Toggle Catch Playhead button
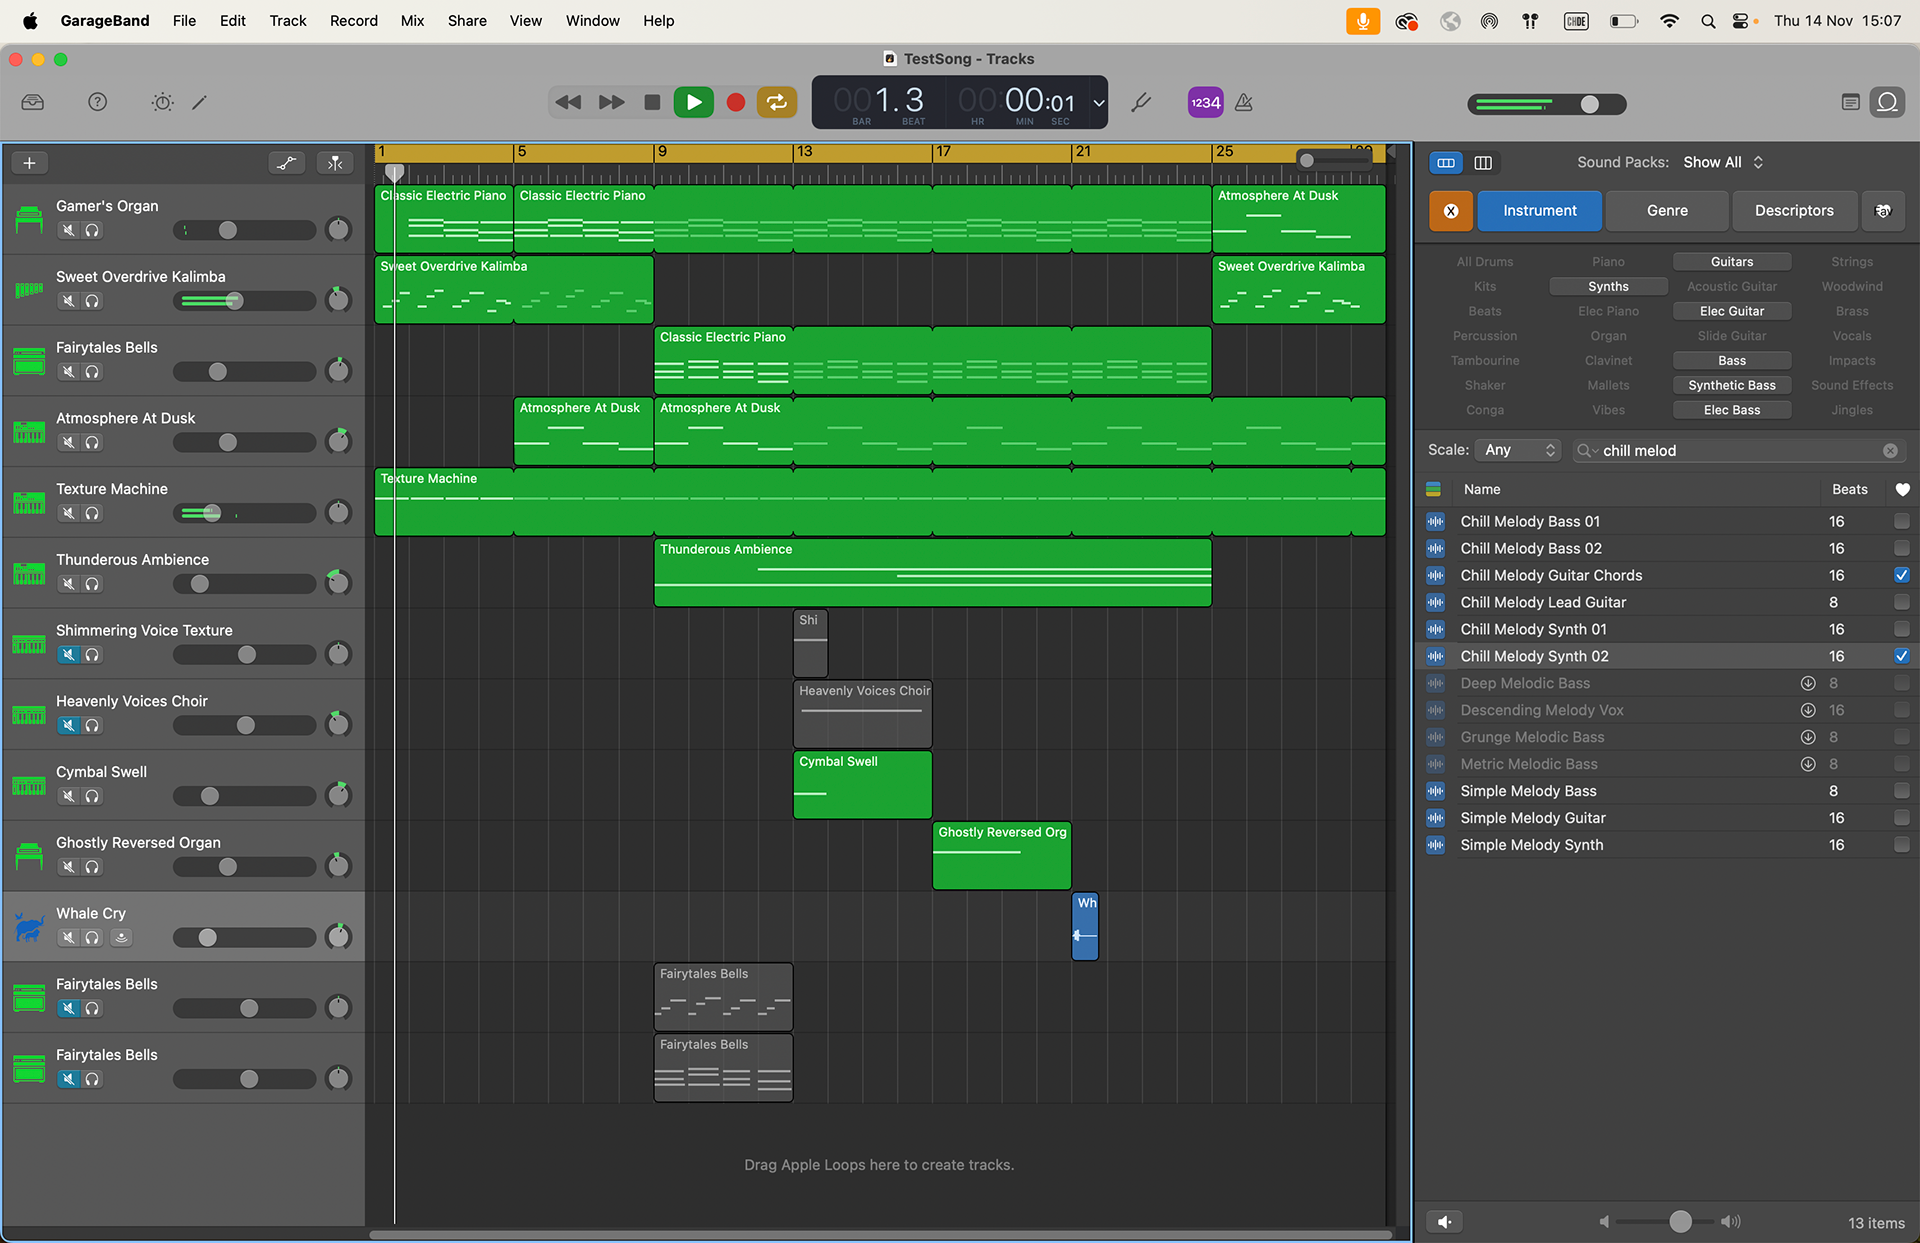This screenshot has height=1243, width=1920. [x=335, y=163]
